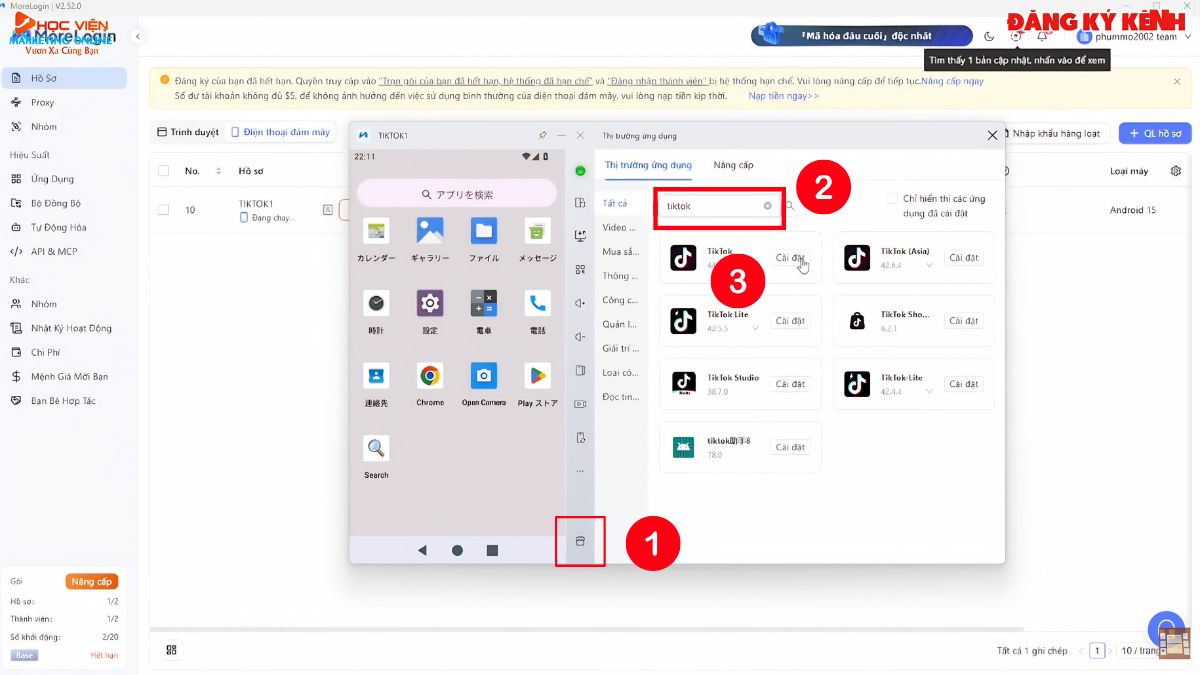Open the 設定 settings app on the phone

430,303
